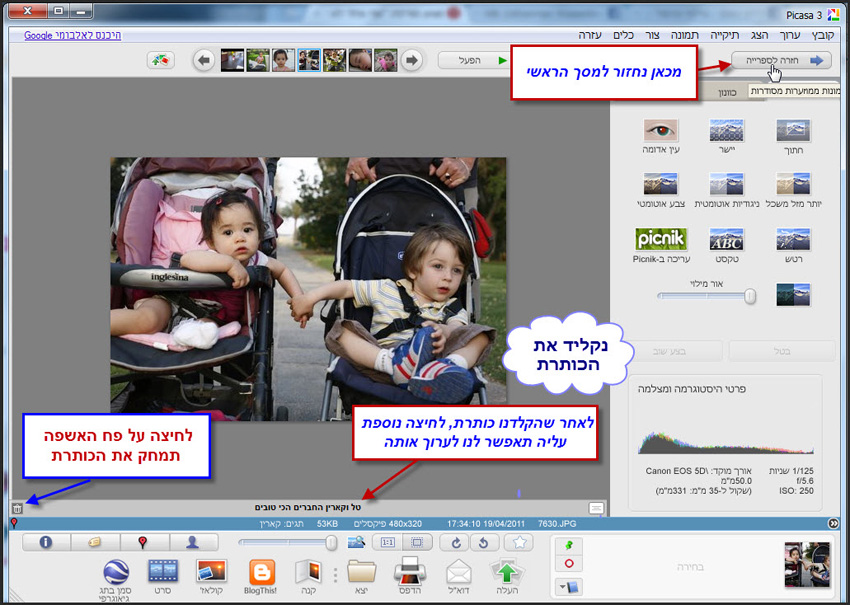Switch to the כוונון (Tuning) tab

(x=726, y=92)
